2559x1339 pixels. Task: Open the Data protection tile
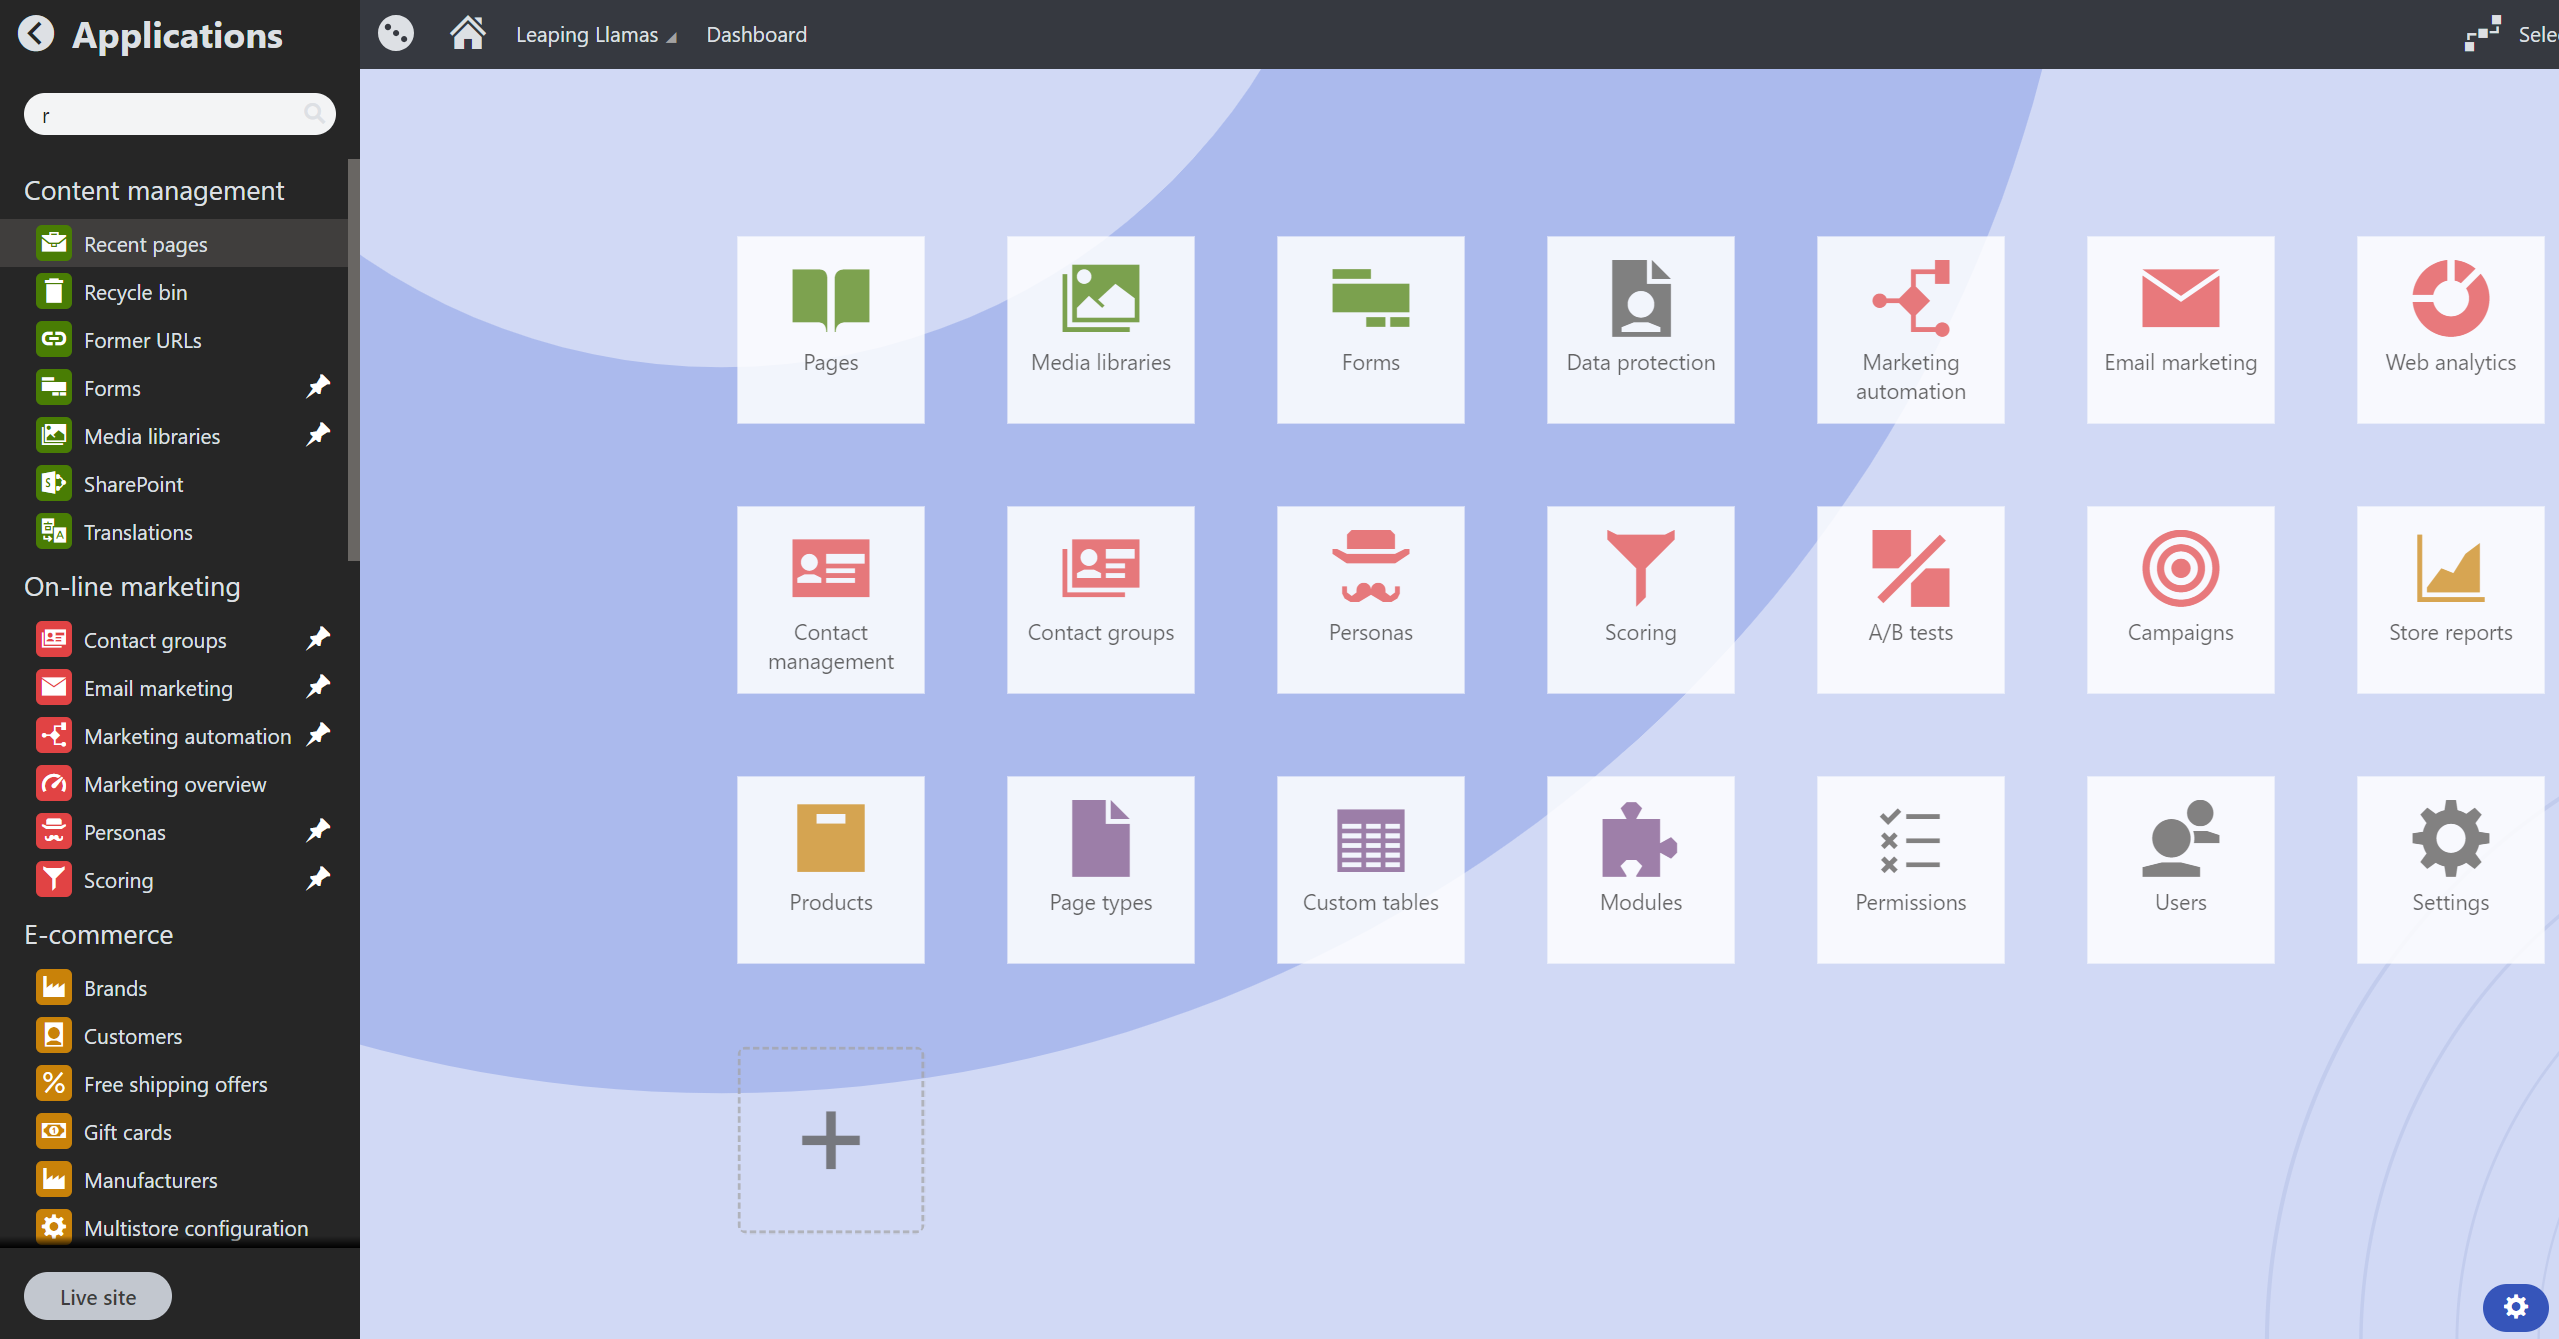pos(1640,329)
